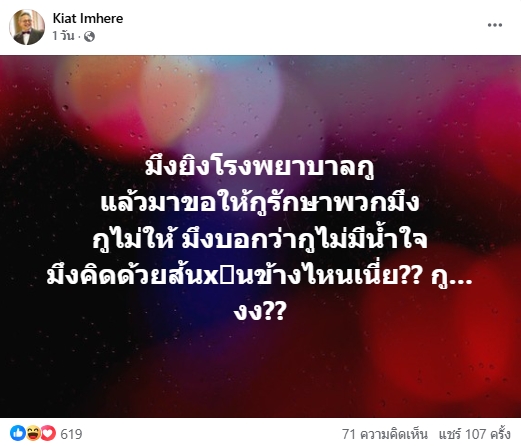Click the red heart Love reaction icon
Viewport: 521px width, 446px height.
48,433
